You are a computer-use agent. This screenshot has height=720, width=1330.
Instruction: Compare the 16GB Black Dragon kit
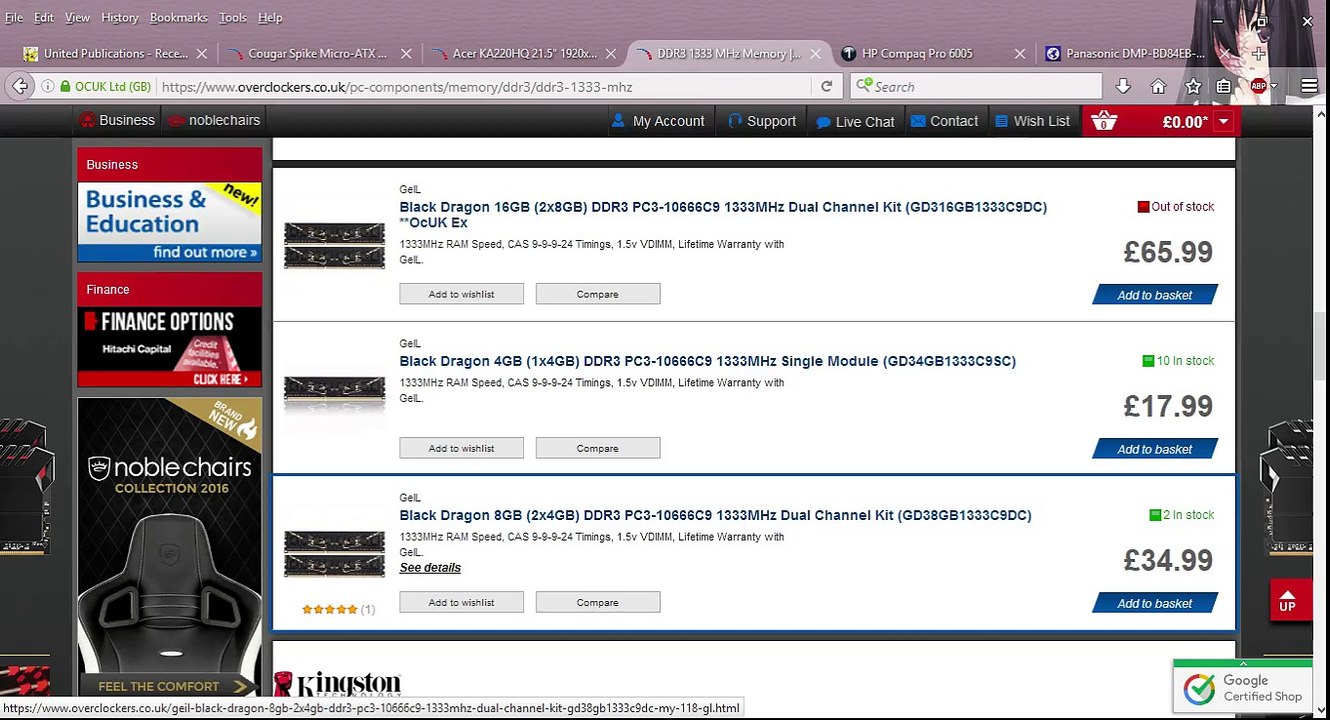(x=597, y=294)
